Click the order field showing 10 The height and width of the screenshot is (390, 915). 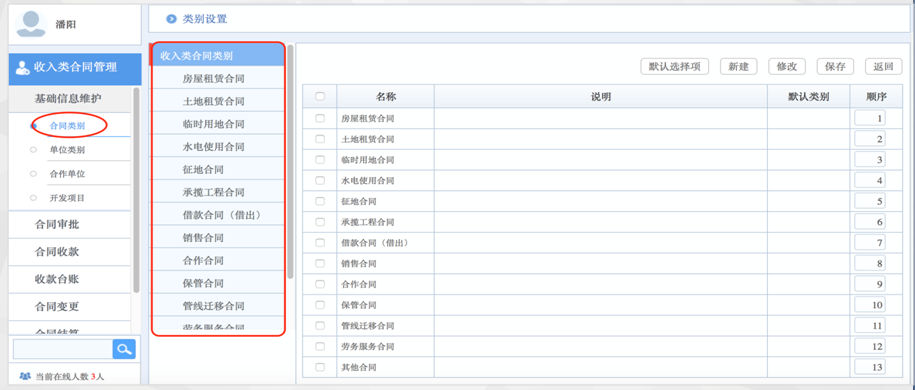point(869,305)
